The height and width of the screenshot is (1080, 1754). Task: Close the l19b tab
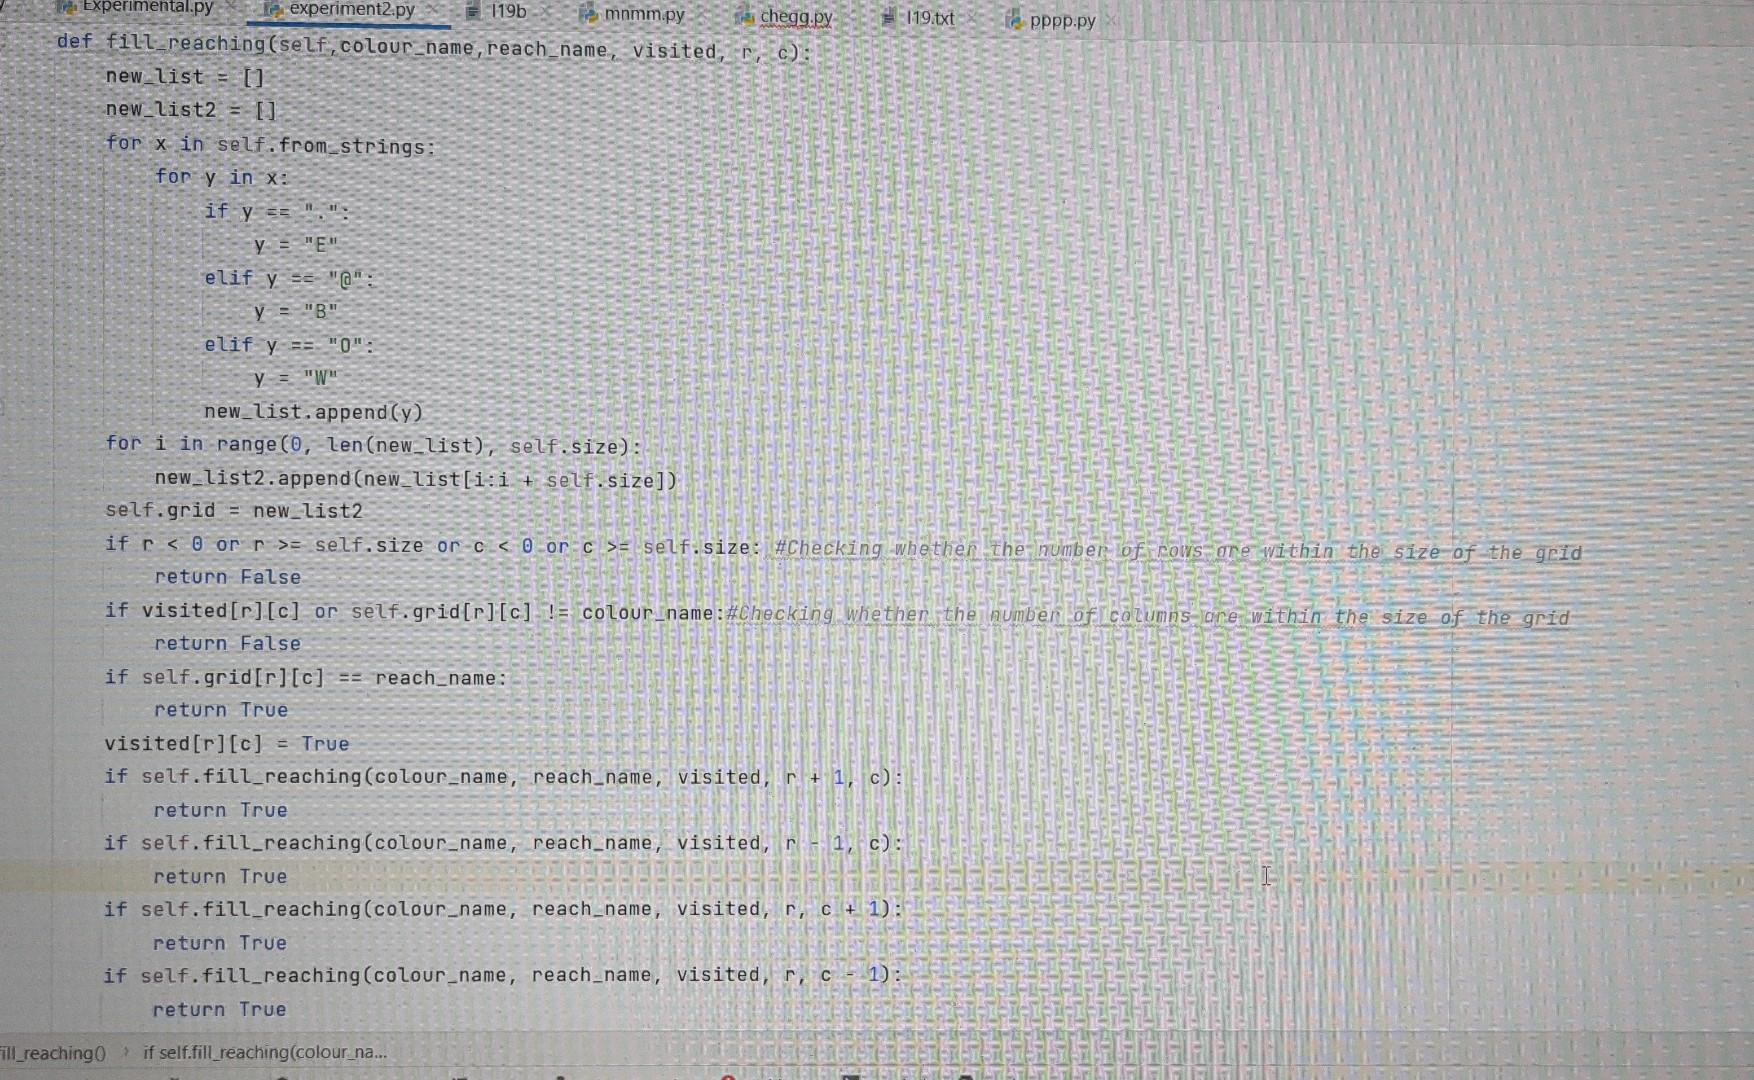[545, 13]
